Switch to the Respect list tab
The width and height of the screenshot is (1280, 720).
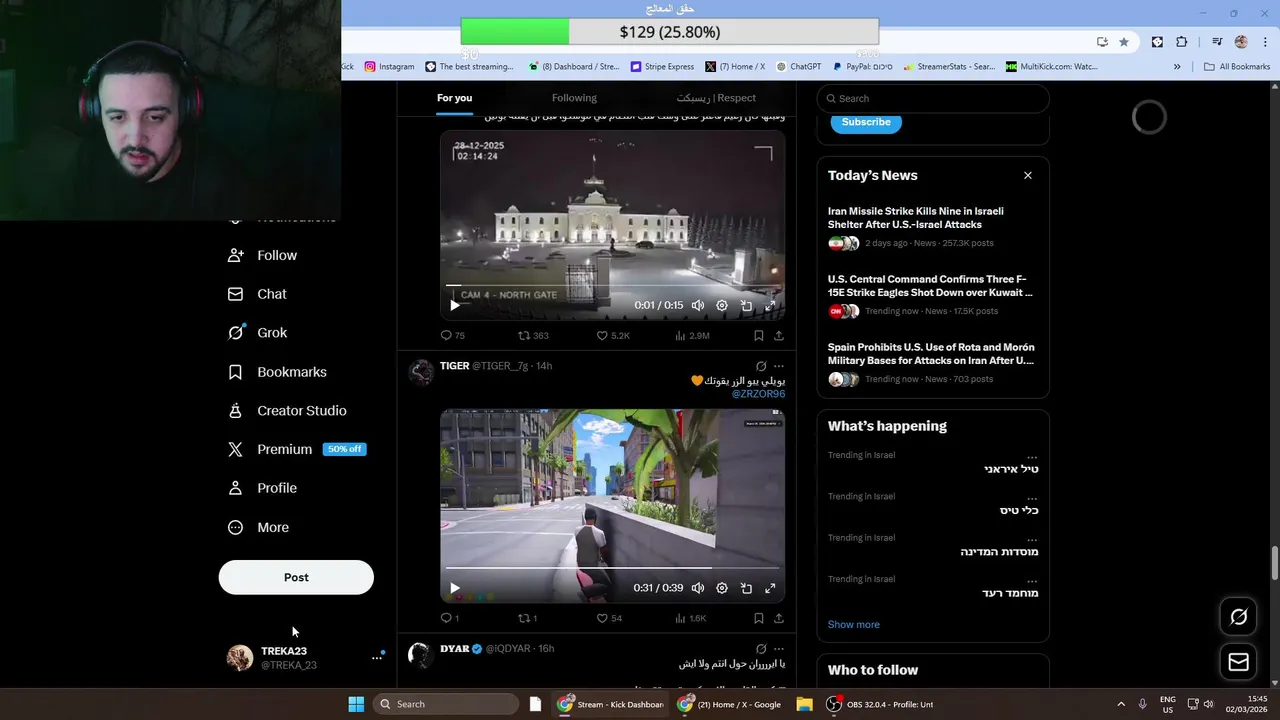[716, 98]
